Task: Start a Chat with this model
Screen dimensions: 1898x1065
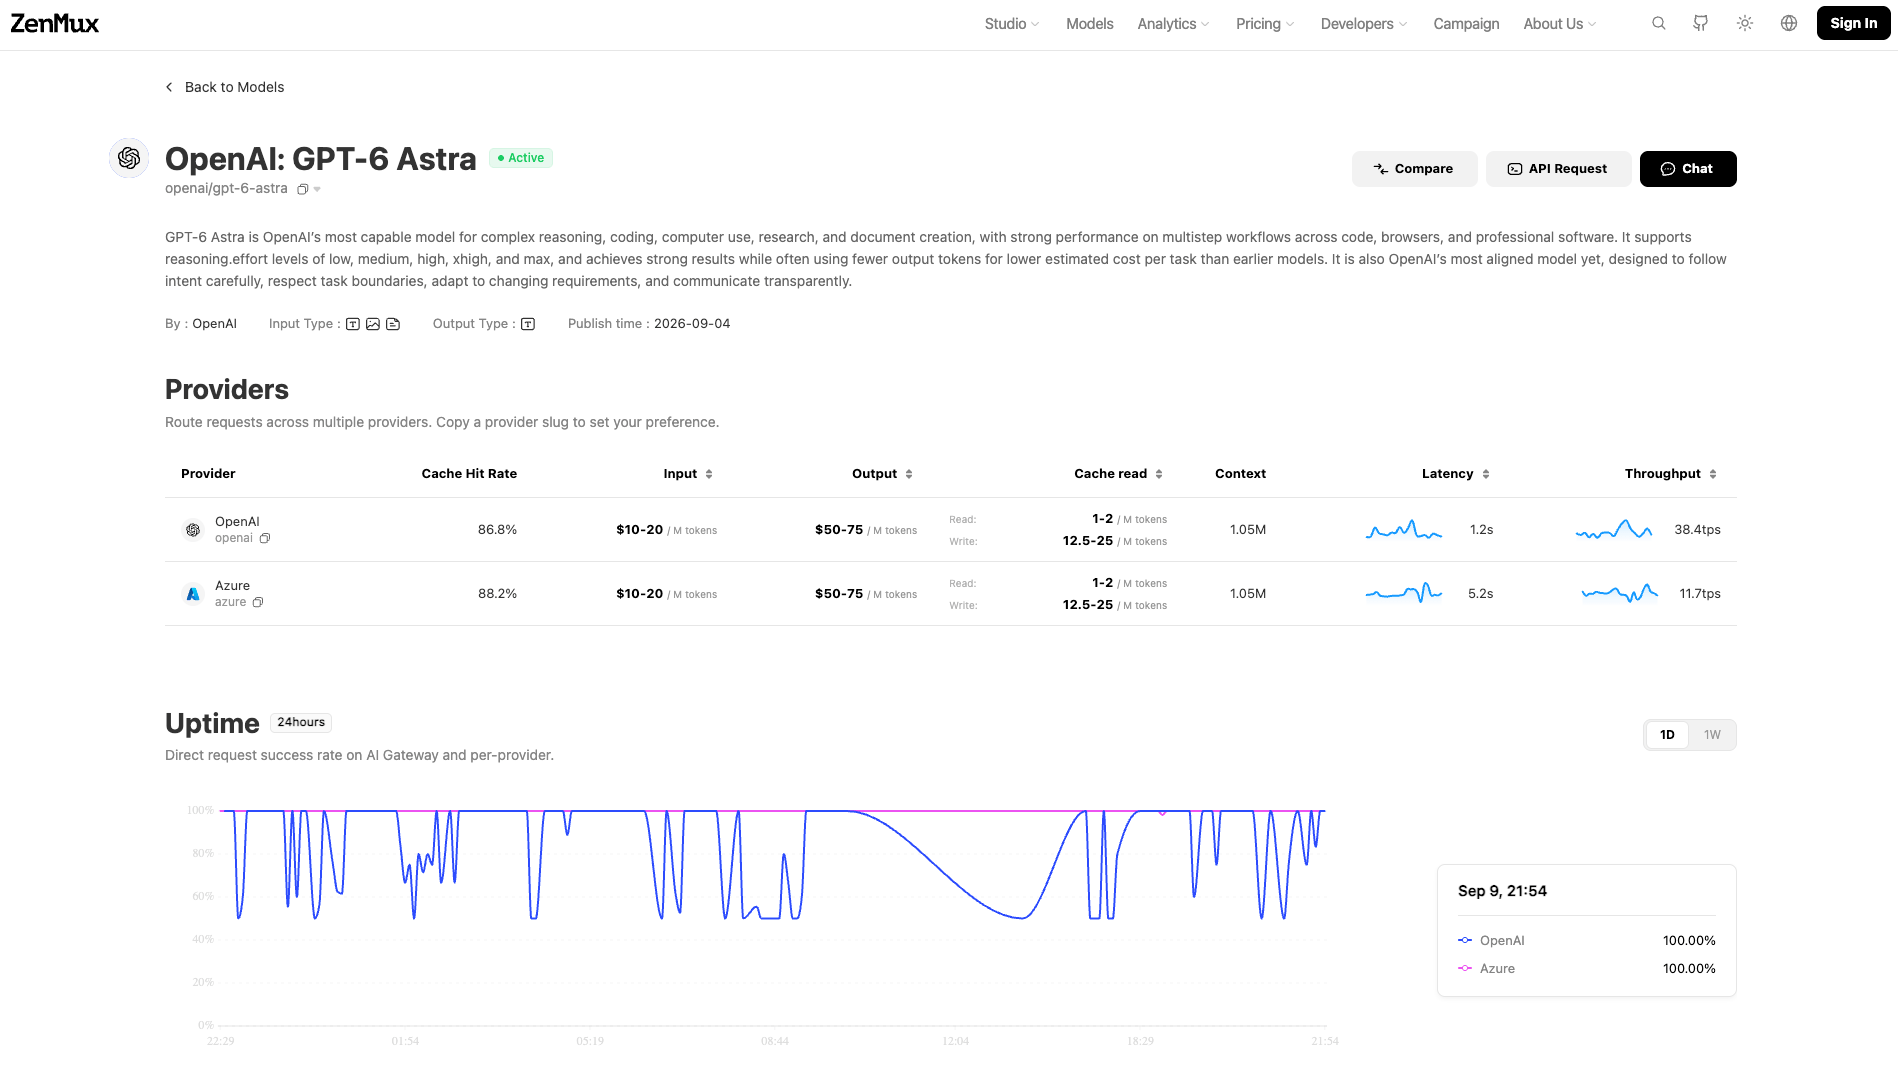Action: pyautogui.click(x=1688, y=169)
